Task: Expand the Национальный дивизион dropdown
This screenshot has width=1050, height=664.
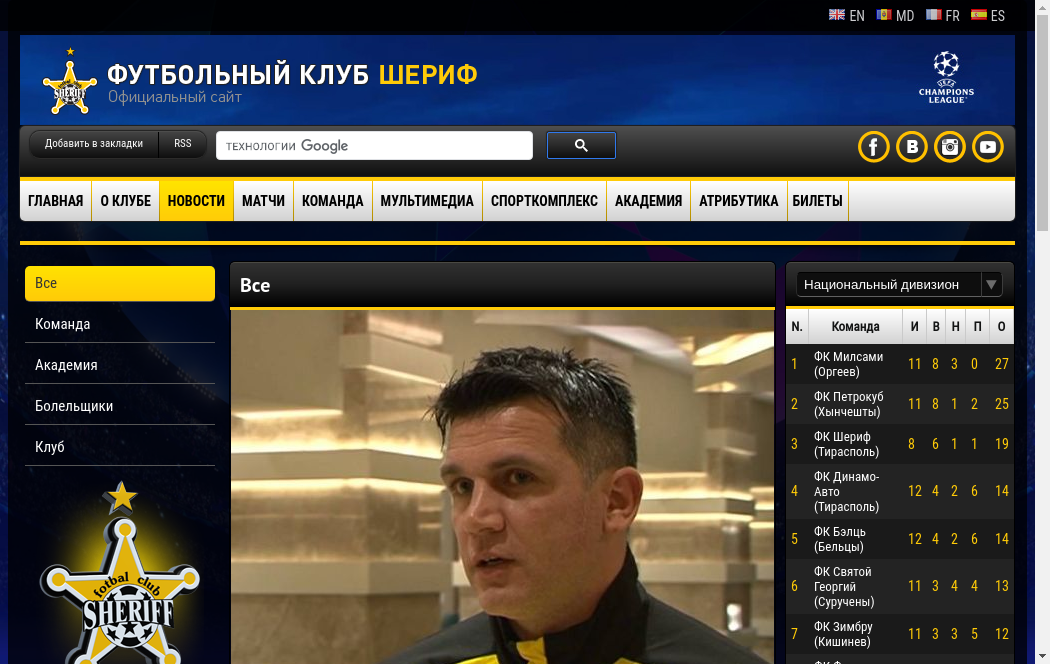Action: click(899, 285)
